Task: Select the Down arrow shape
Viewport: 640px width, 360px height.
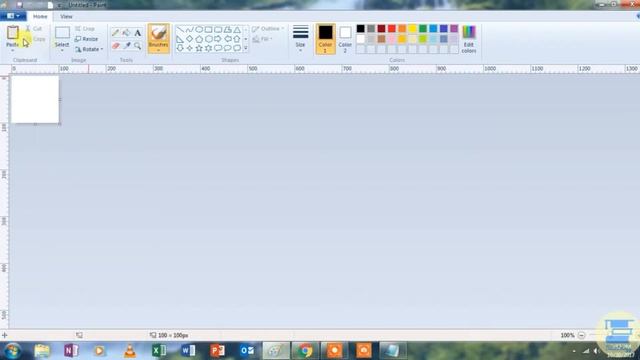Action: point(180,48)
